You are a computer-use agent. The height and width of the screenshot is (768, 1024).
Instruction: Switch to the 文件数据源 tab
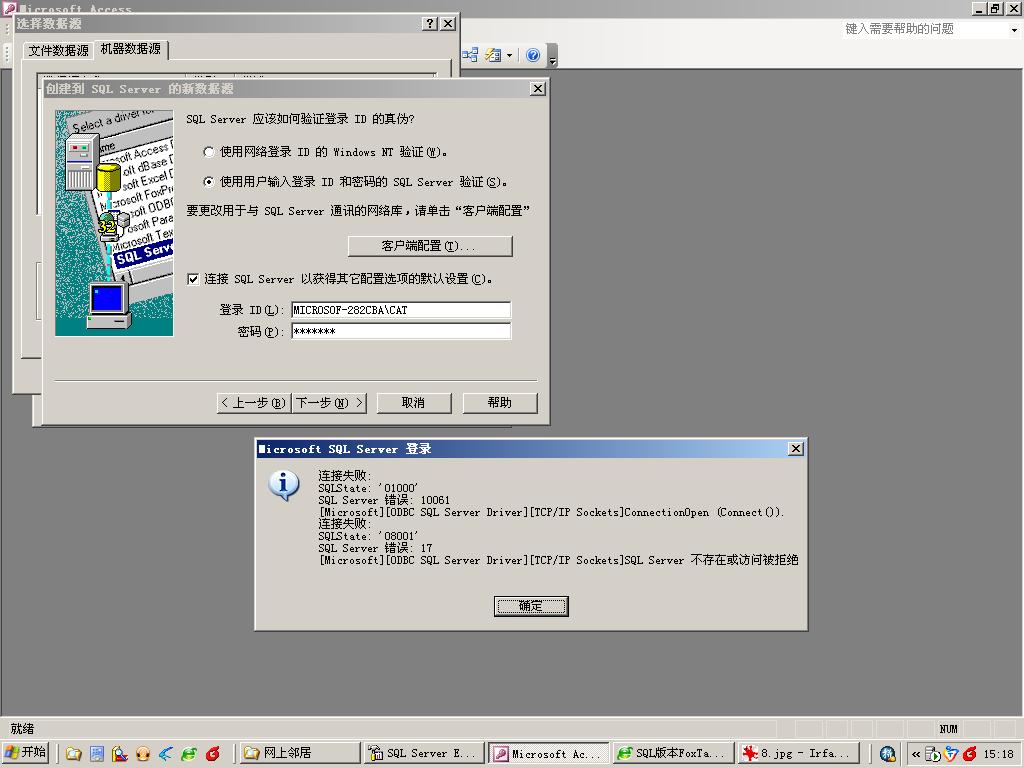pyautogui.click(x=59, y=50)
